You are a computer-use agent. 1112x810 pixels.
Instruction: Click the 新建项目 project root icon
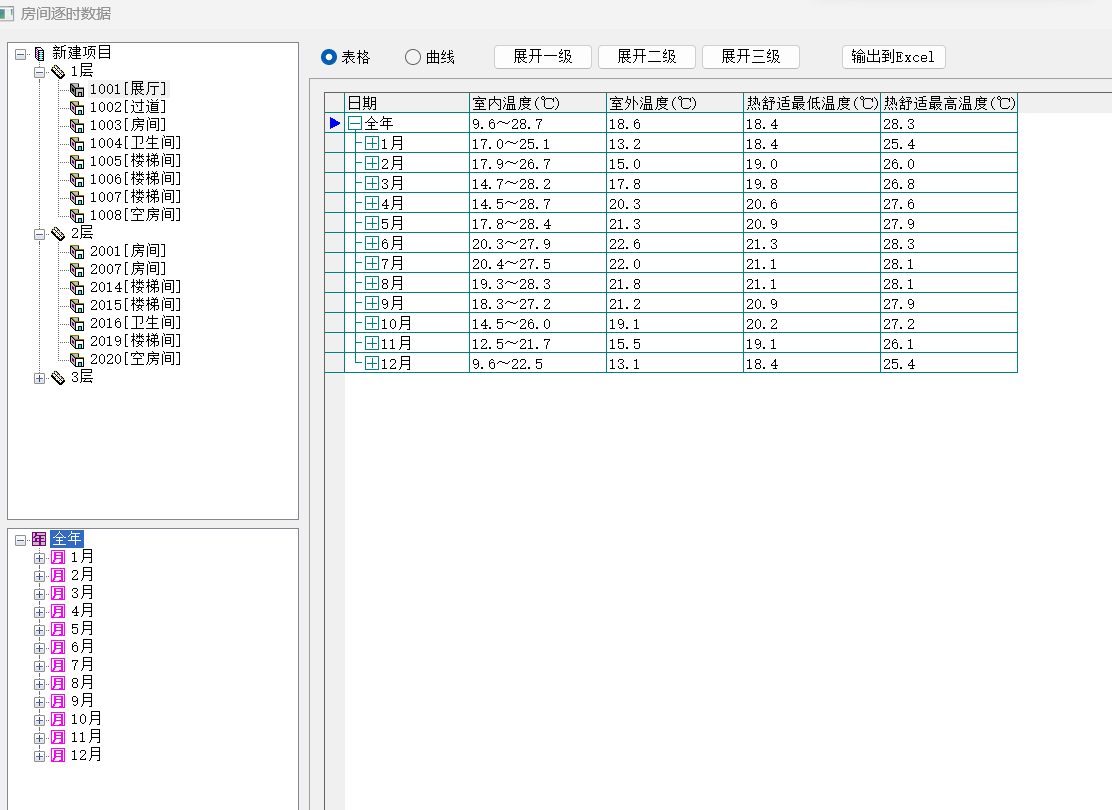[39, 53]
